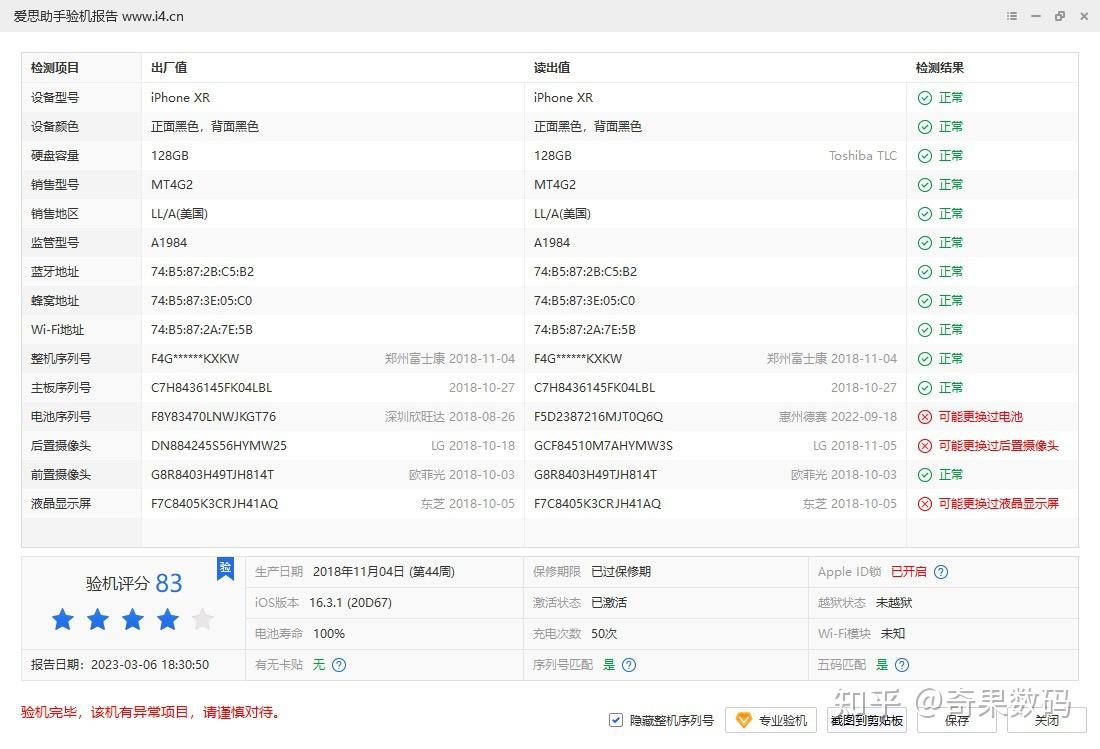Viewport: 1100px width, 749px height.
Task: Select the 激活状态 已激活 value
Action: [x=609, y=602]
